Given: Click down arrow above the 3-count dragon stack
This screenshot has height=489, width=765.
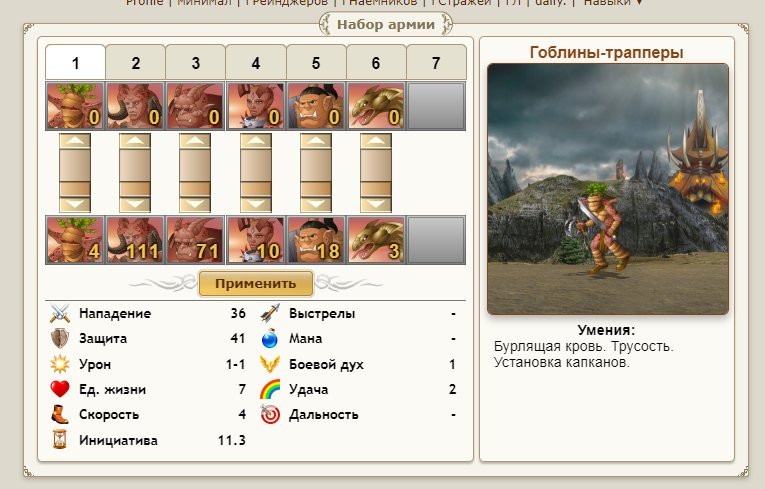Looking at the screenshot, I should [x=376, y=204].
